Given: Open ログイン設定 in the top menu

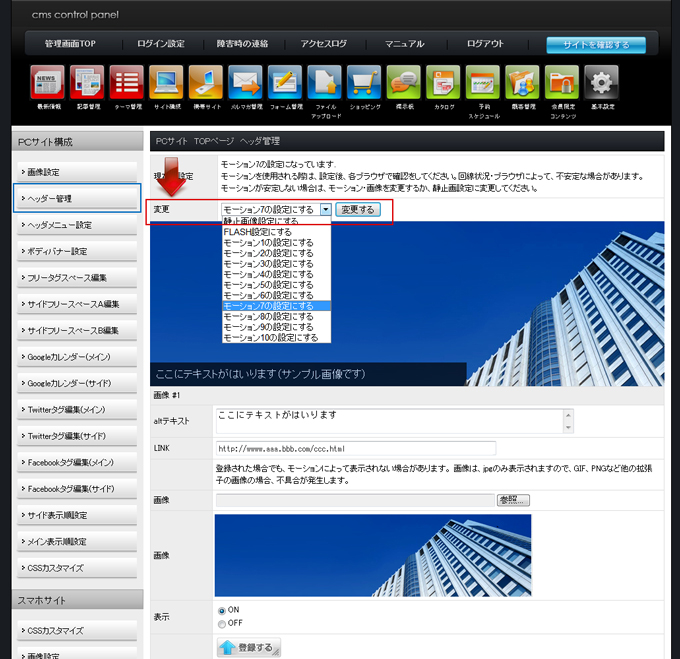Looking at the screenshot, I should tap(161, 44).
